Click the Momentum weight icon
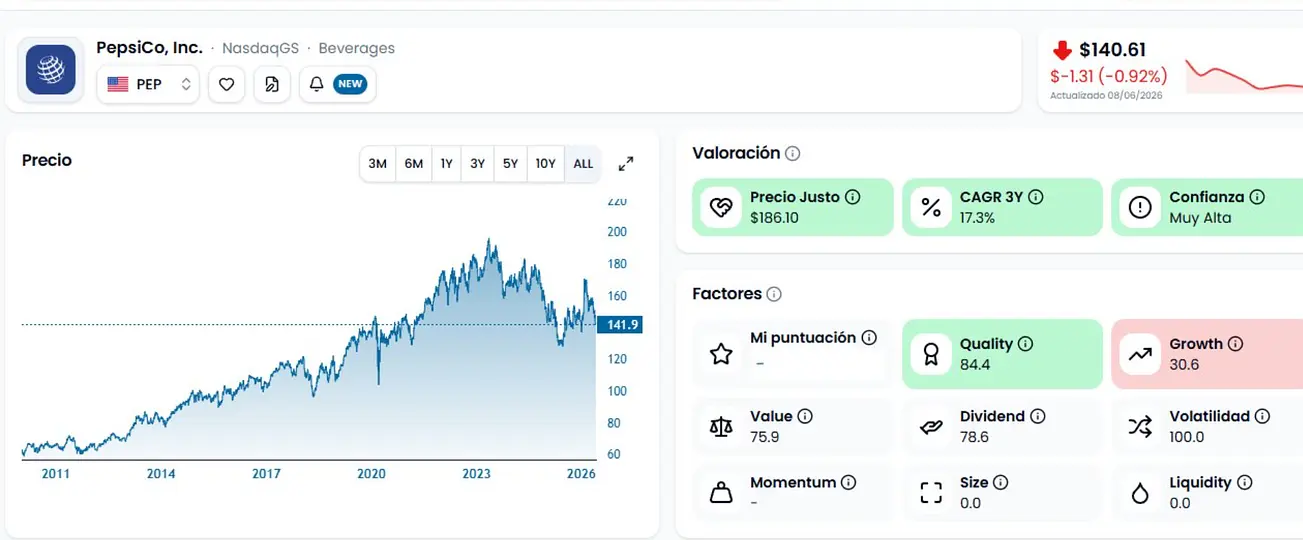1303x540 pixels. 721,493
